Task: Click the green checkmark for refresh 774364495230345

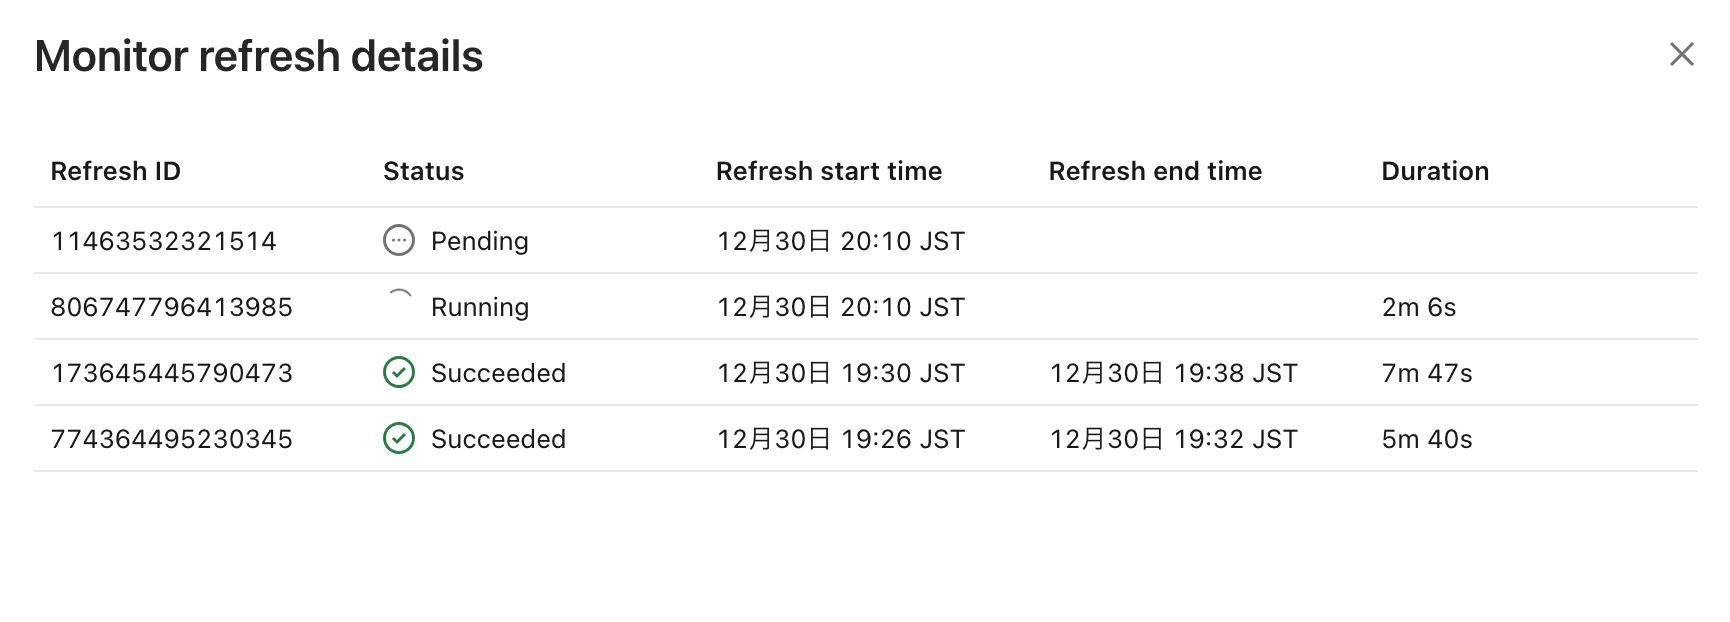Action: pos(399,438)
